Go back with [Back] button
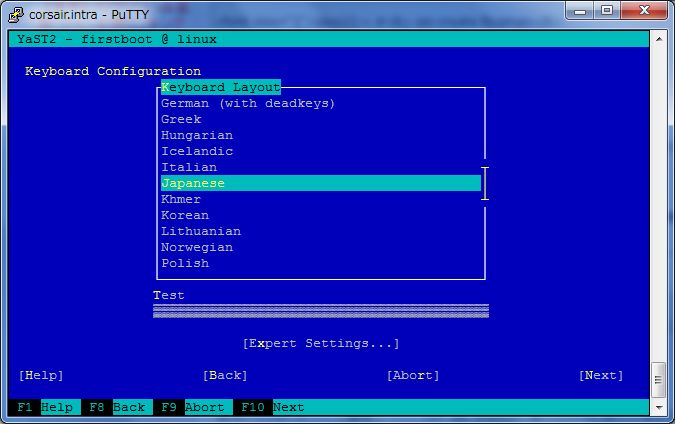 225,375
